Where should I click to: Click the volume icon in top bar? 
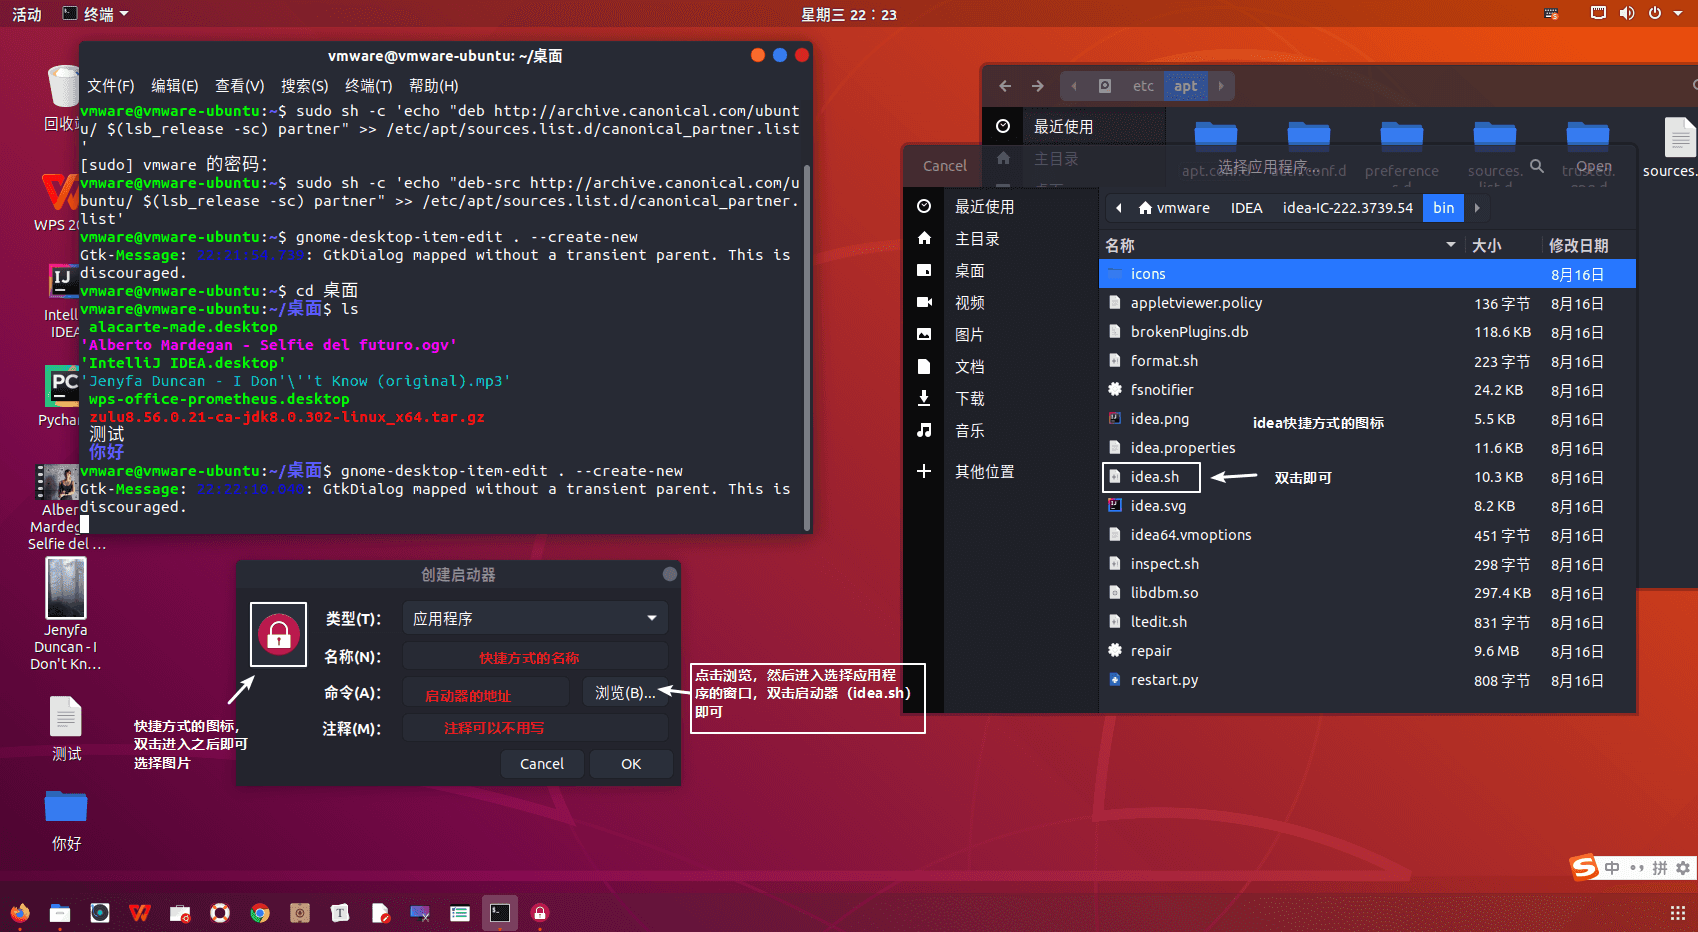click(x=1627, y=13)
